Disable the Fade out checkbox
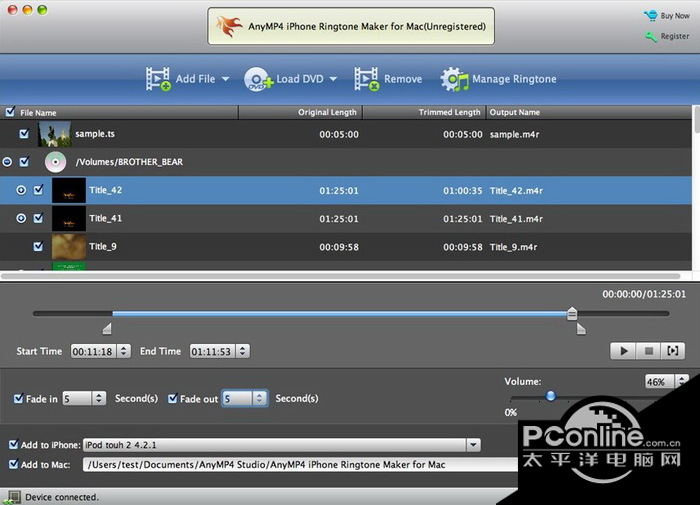700x505 pixels. [x=172, y=398]
